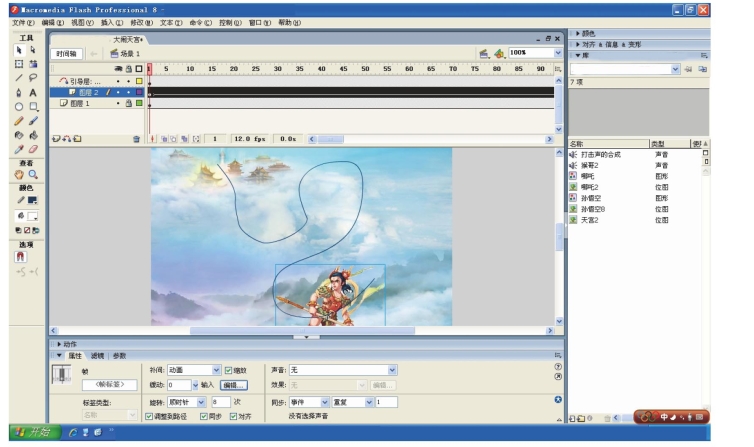This screenshot has width=754, height=447.
Task: Select the Rectangle tool
Action: pos(33,107)
